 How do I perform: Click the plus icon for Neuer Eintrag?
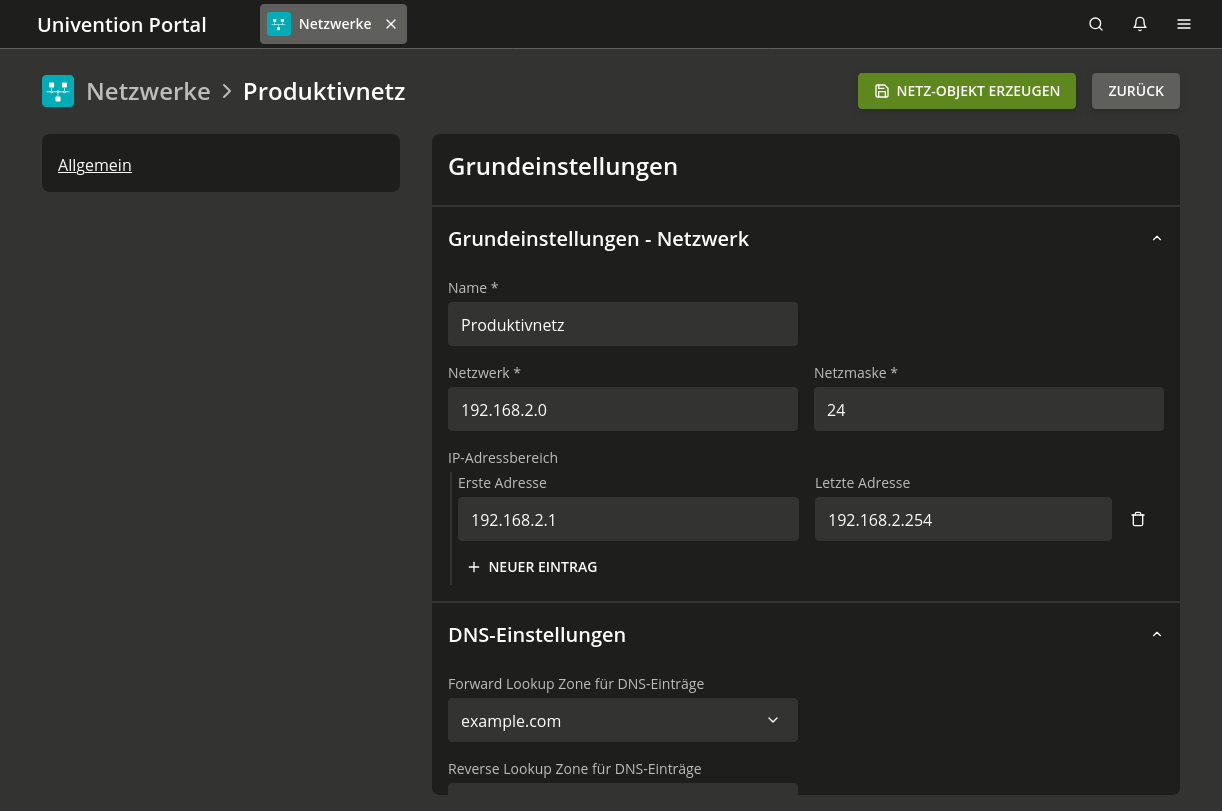(474, 567)
